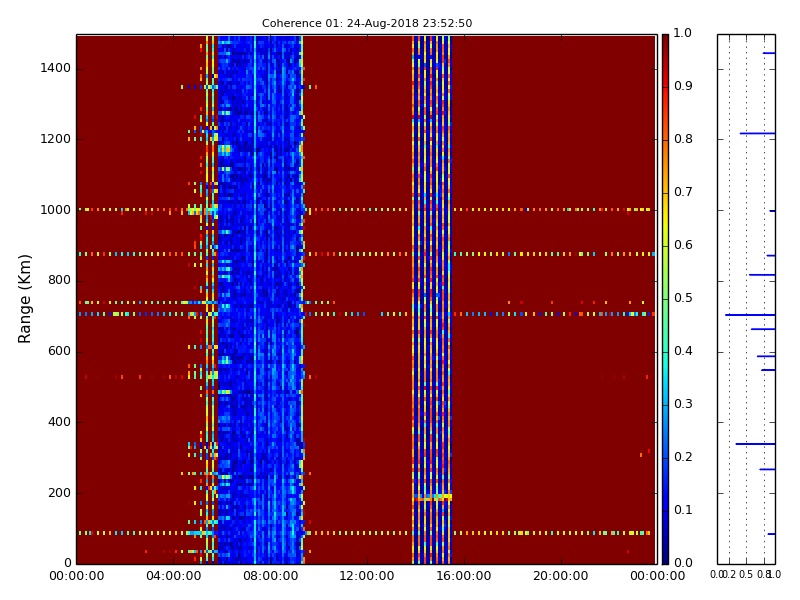Click the blue low-coherence band near 08:00:00
Screen dimensions: 800x600
pos(260,299)
